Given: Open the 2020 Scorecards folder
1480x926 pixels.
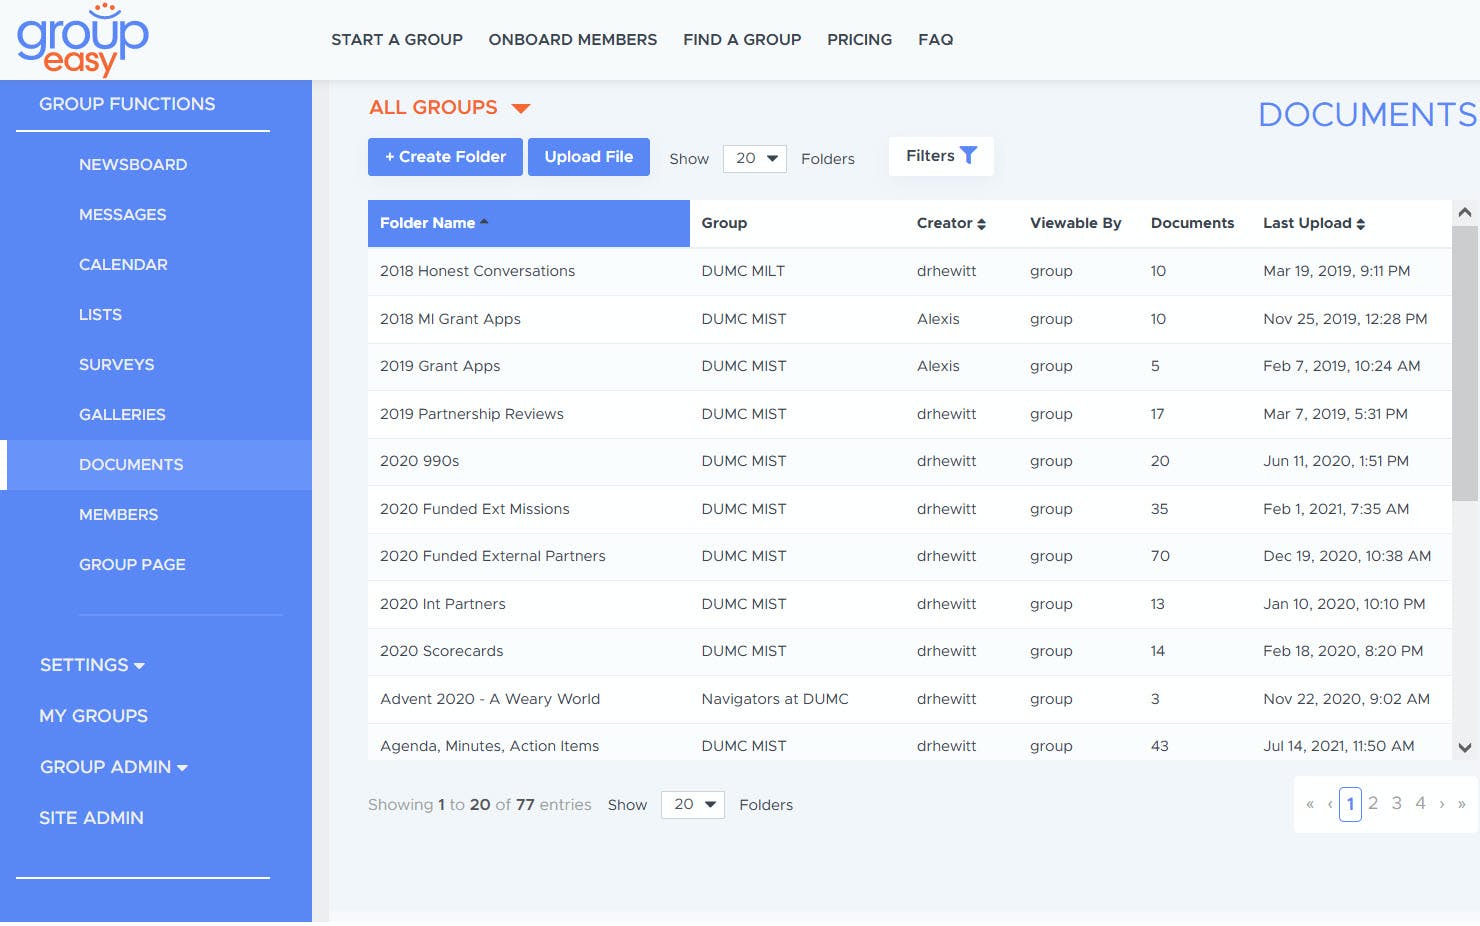Looking at the screenshot, I should (441, 651).
